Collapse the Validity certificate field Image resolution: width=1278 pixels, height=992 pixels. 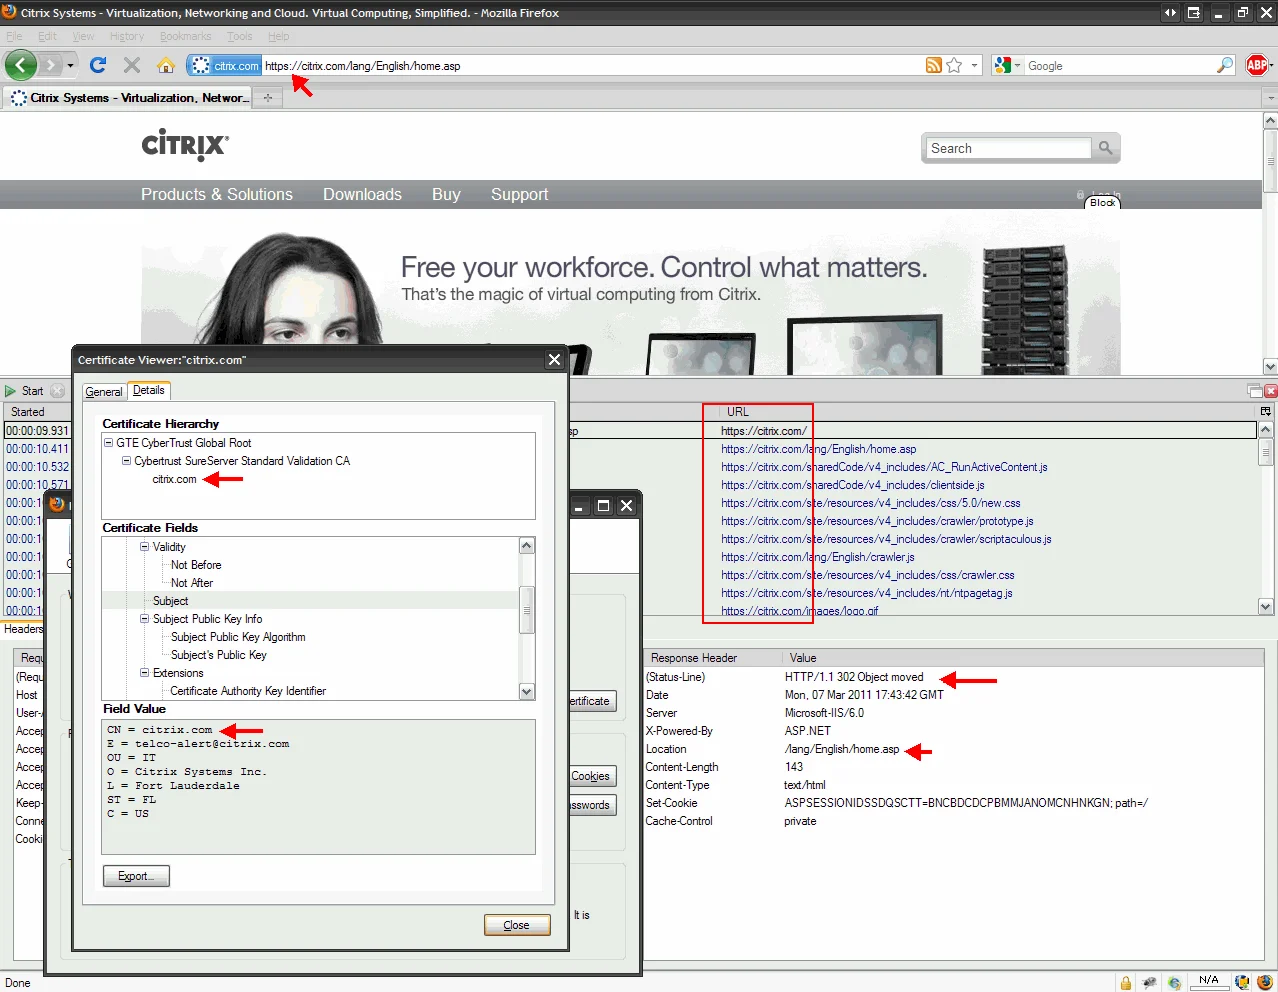coord(144,547)
